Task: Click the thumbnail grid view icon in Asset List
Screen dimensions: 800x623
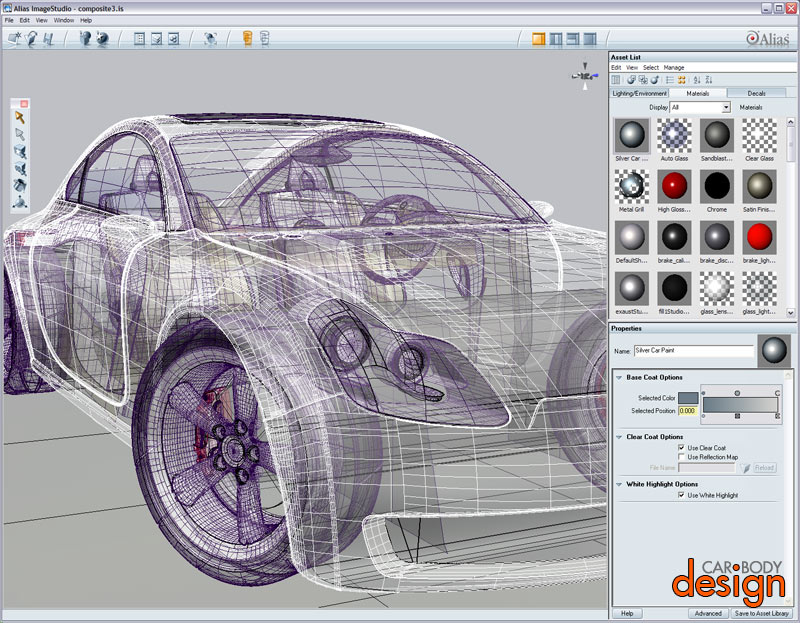Action: click(x=682, y=79)
